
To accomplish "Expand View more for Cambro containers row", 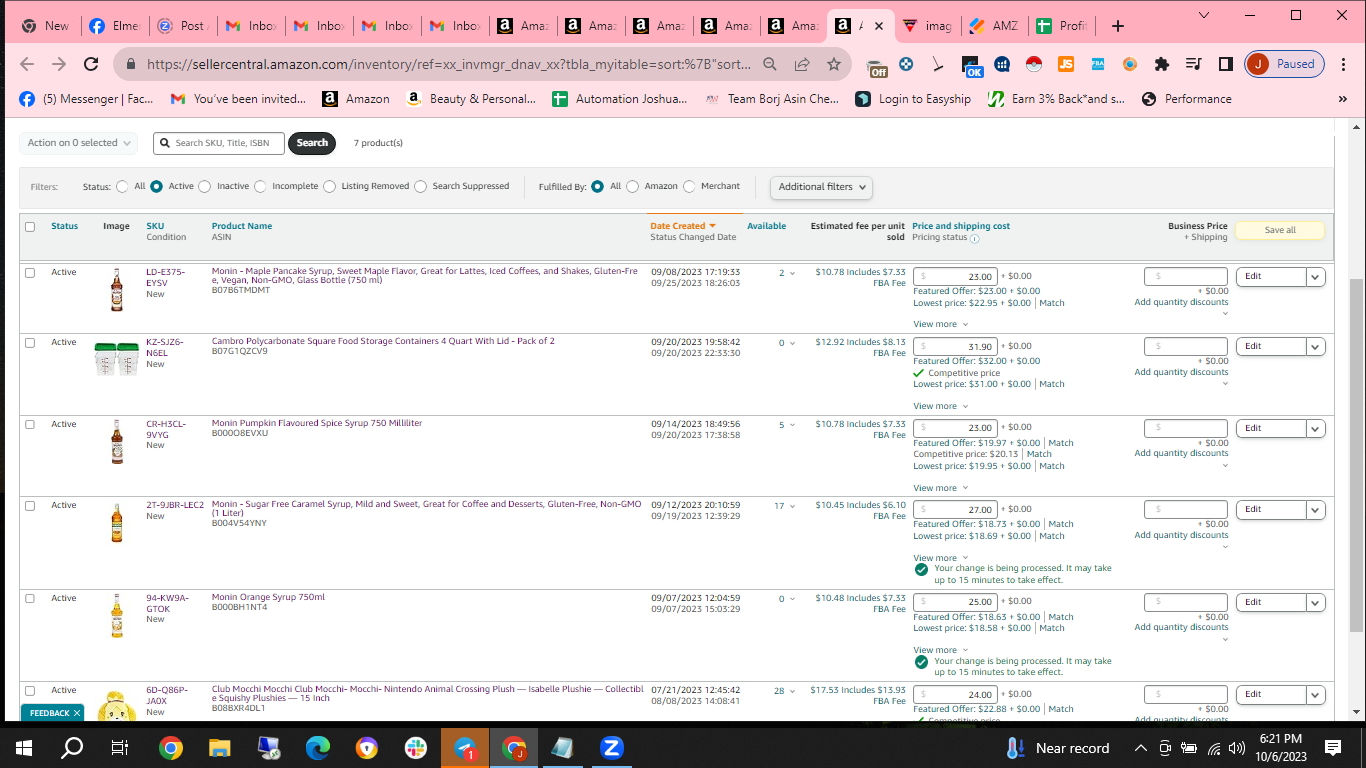I will [x=941, y=406].
